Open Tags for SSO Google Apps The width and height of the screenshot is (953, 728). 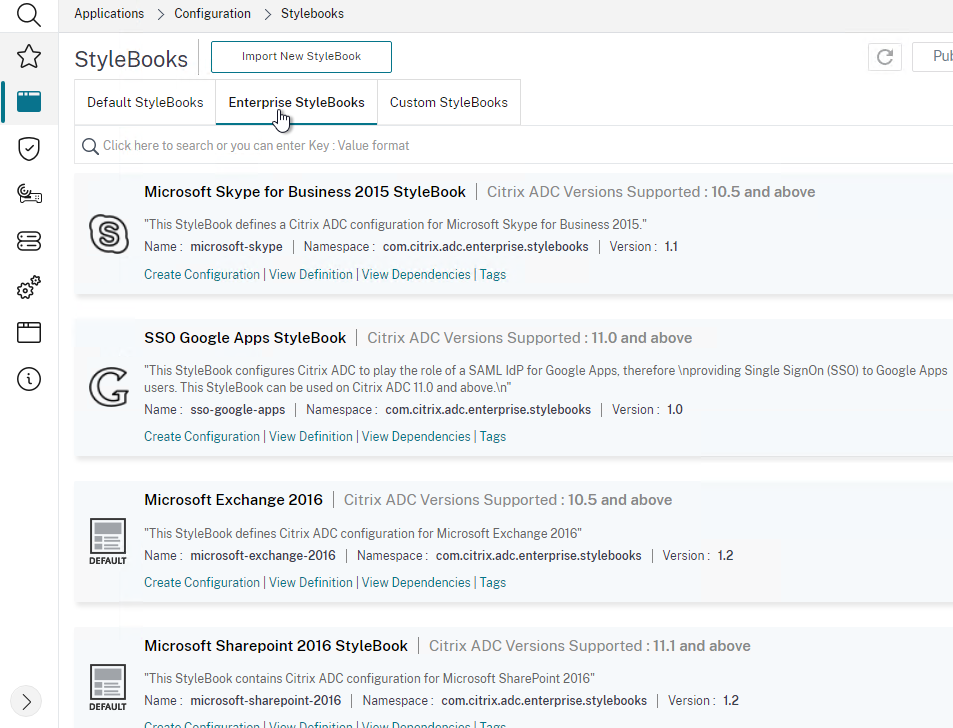coord(493,436)
